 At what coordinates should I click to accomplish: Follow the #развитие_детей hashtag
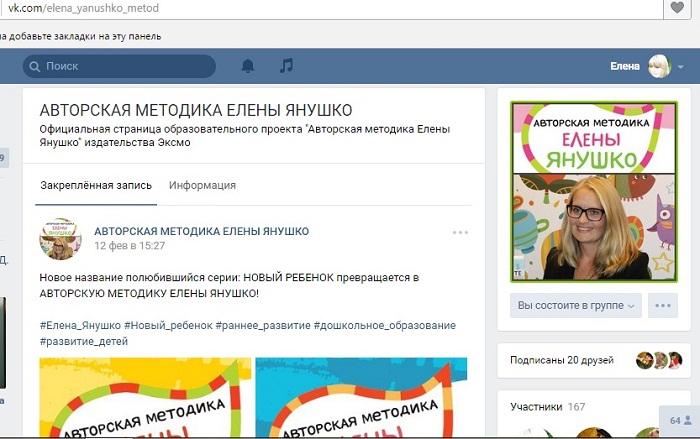(x=83, y=341)
